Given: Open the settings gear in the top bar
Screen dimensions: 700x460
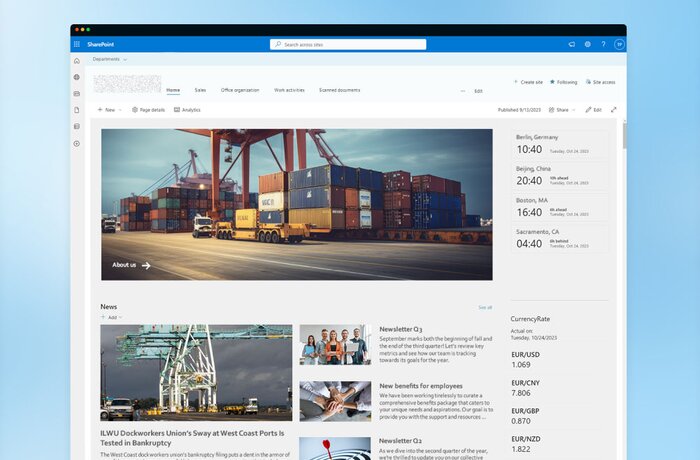Looking at the screenshot, I should (x=587, y=44).
